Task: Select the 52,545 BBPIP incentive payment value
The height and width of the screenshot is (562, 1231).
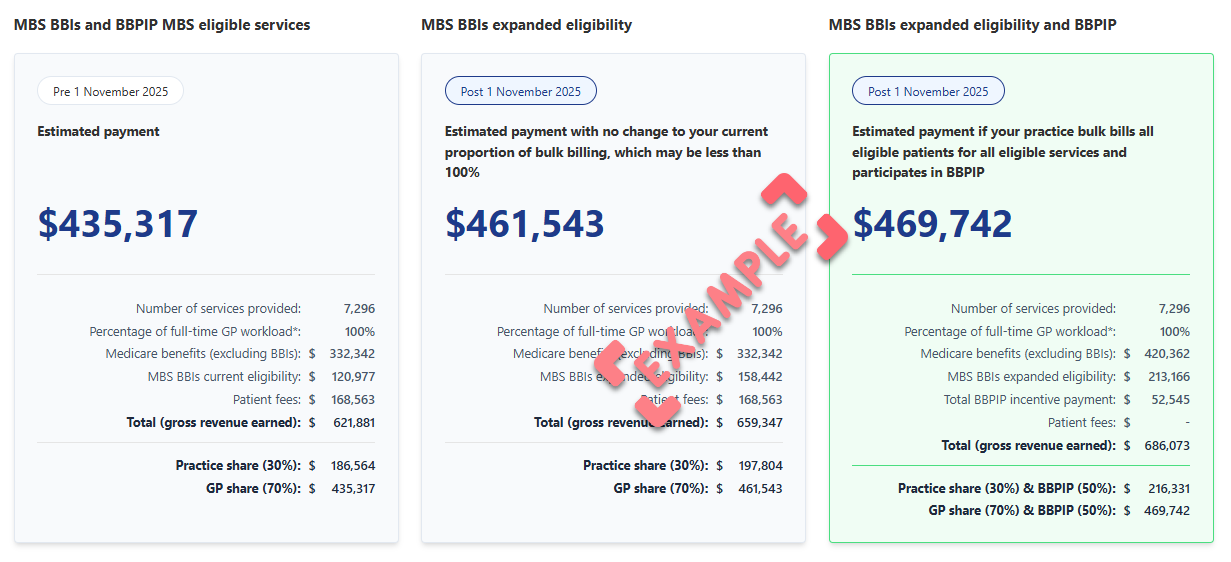Action: pyautogui.click(x=1167, y=400)
